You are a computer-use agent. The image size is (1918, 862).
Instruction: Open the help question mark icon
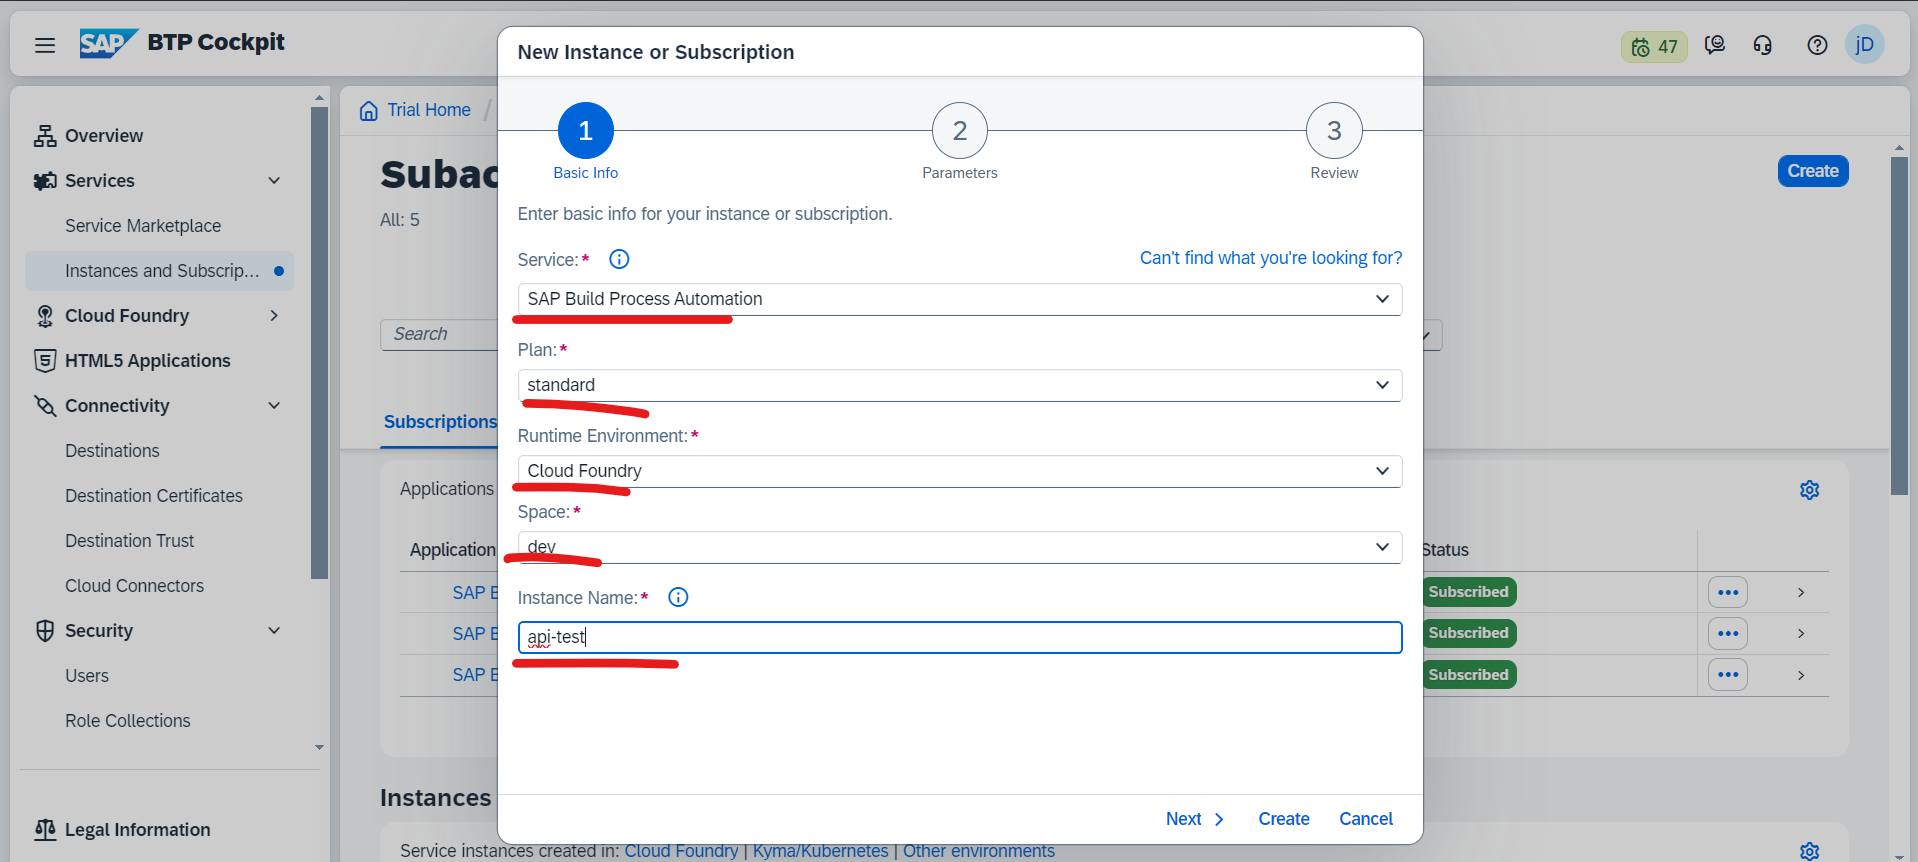(1817, 45)
